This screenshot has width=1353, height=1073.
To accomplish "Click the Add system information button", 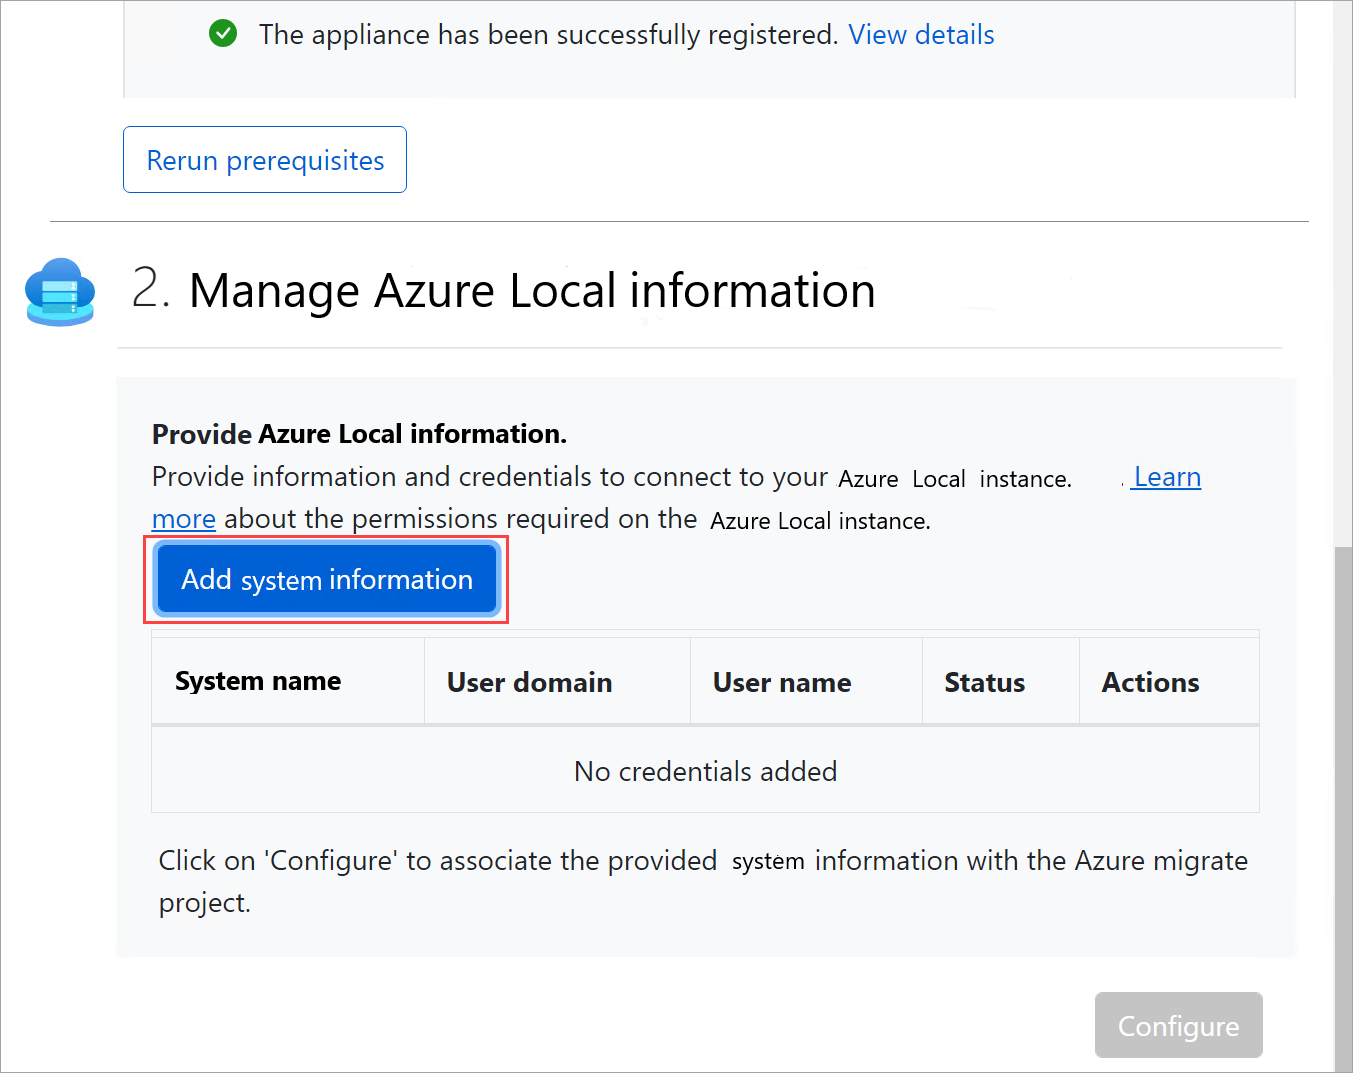I will click(326, 579).
